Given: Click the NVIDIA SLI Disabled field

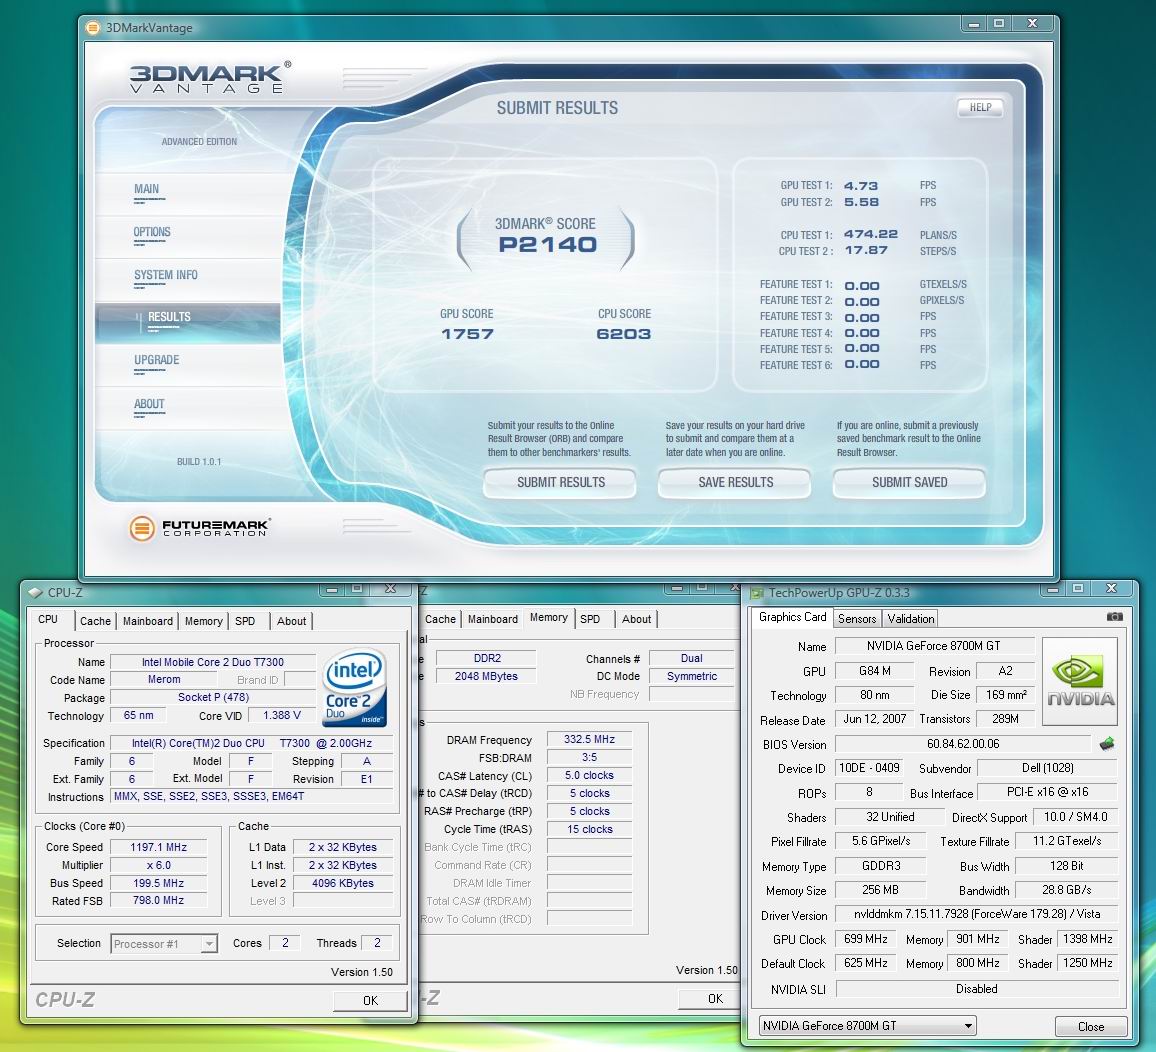Looking at the screenshot, I should point(977,989).
